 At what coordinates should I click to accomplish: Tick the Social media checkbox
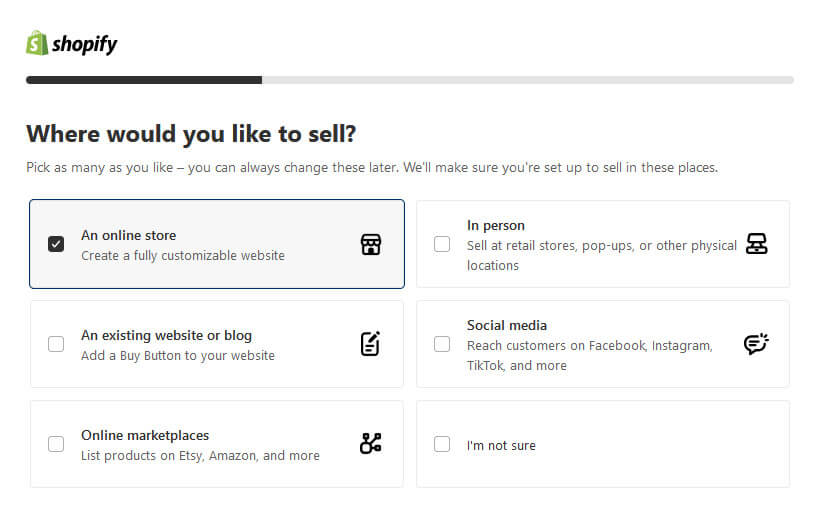coord(442,344)
